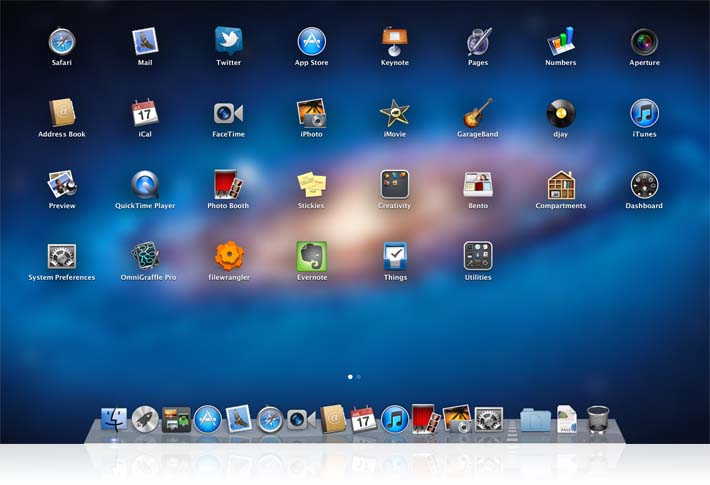
Task: Open the filewrangler app icon
Action: (229, 256)
